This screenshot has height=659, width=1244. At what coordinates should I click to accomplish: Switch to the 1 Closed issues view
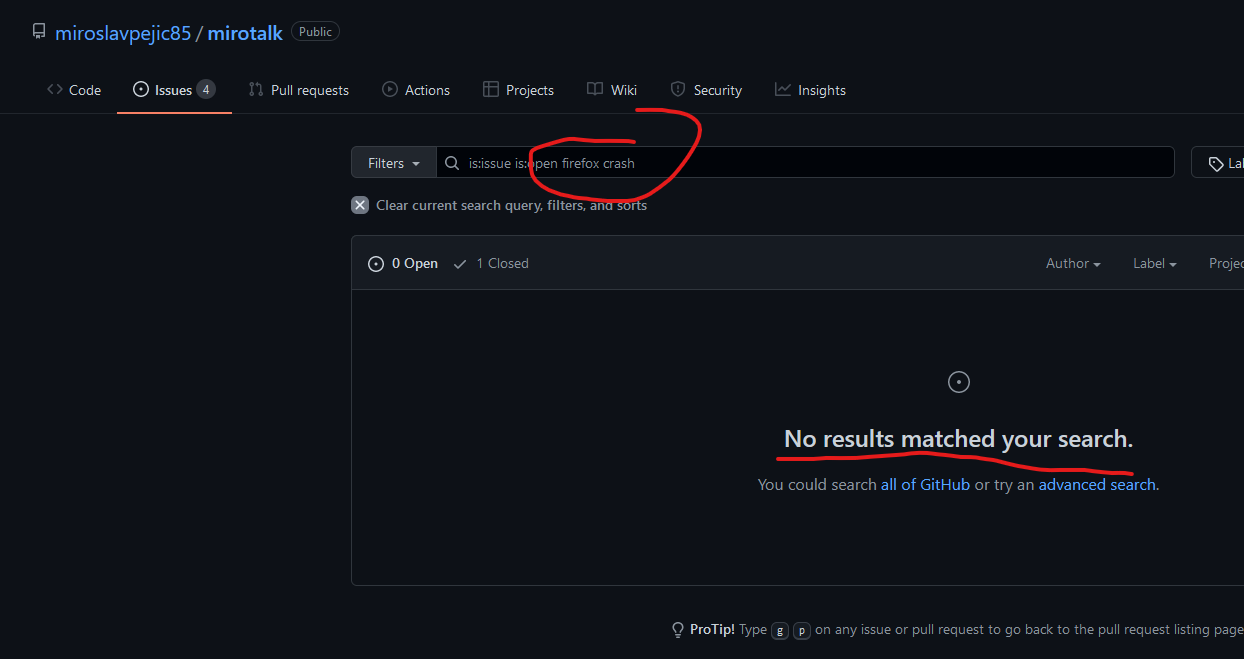(x=490, y=263)
